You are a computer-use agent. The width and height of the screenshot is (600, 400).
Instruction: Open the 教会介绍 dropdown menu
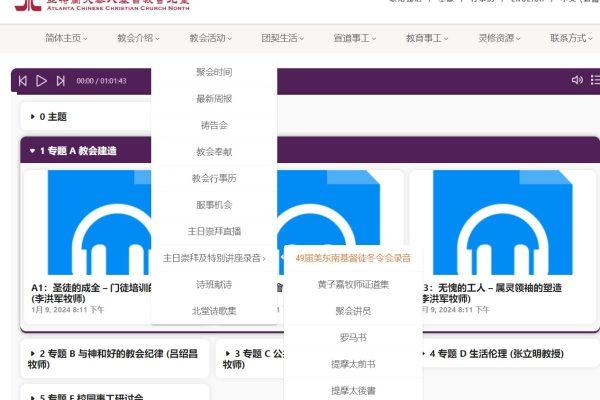137,38
